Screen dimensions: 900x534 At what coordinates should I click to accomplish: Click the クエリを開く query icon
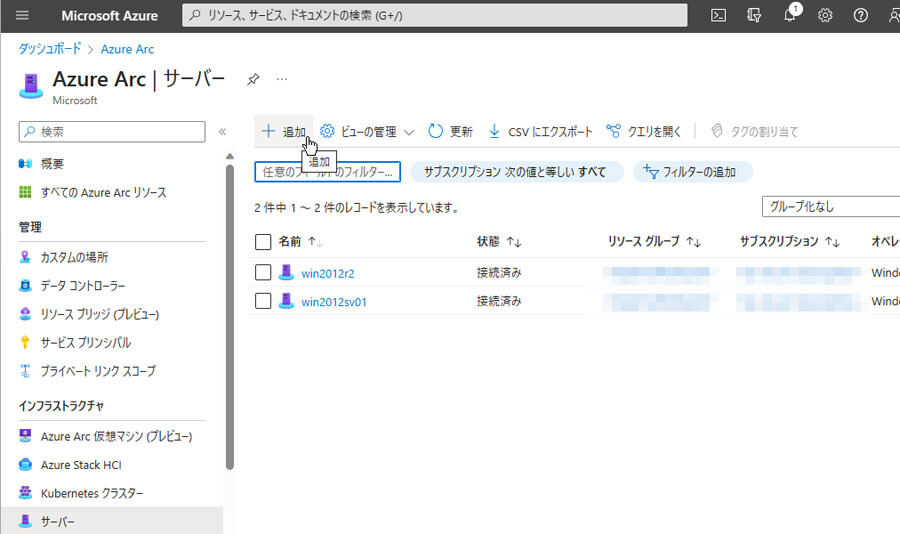click(614, 131)
